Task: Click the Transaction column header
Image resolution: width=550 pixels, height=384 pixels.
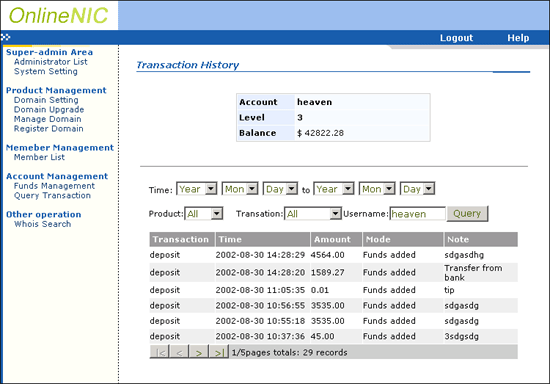Action: [x=182, y=239]
